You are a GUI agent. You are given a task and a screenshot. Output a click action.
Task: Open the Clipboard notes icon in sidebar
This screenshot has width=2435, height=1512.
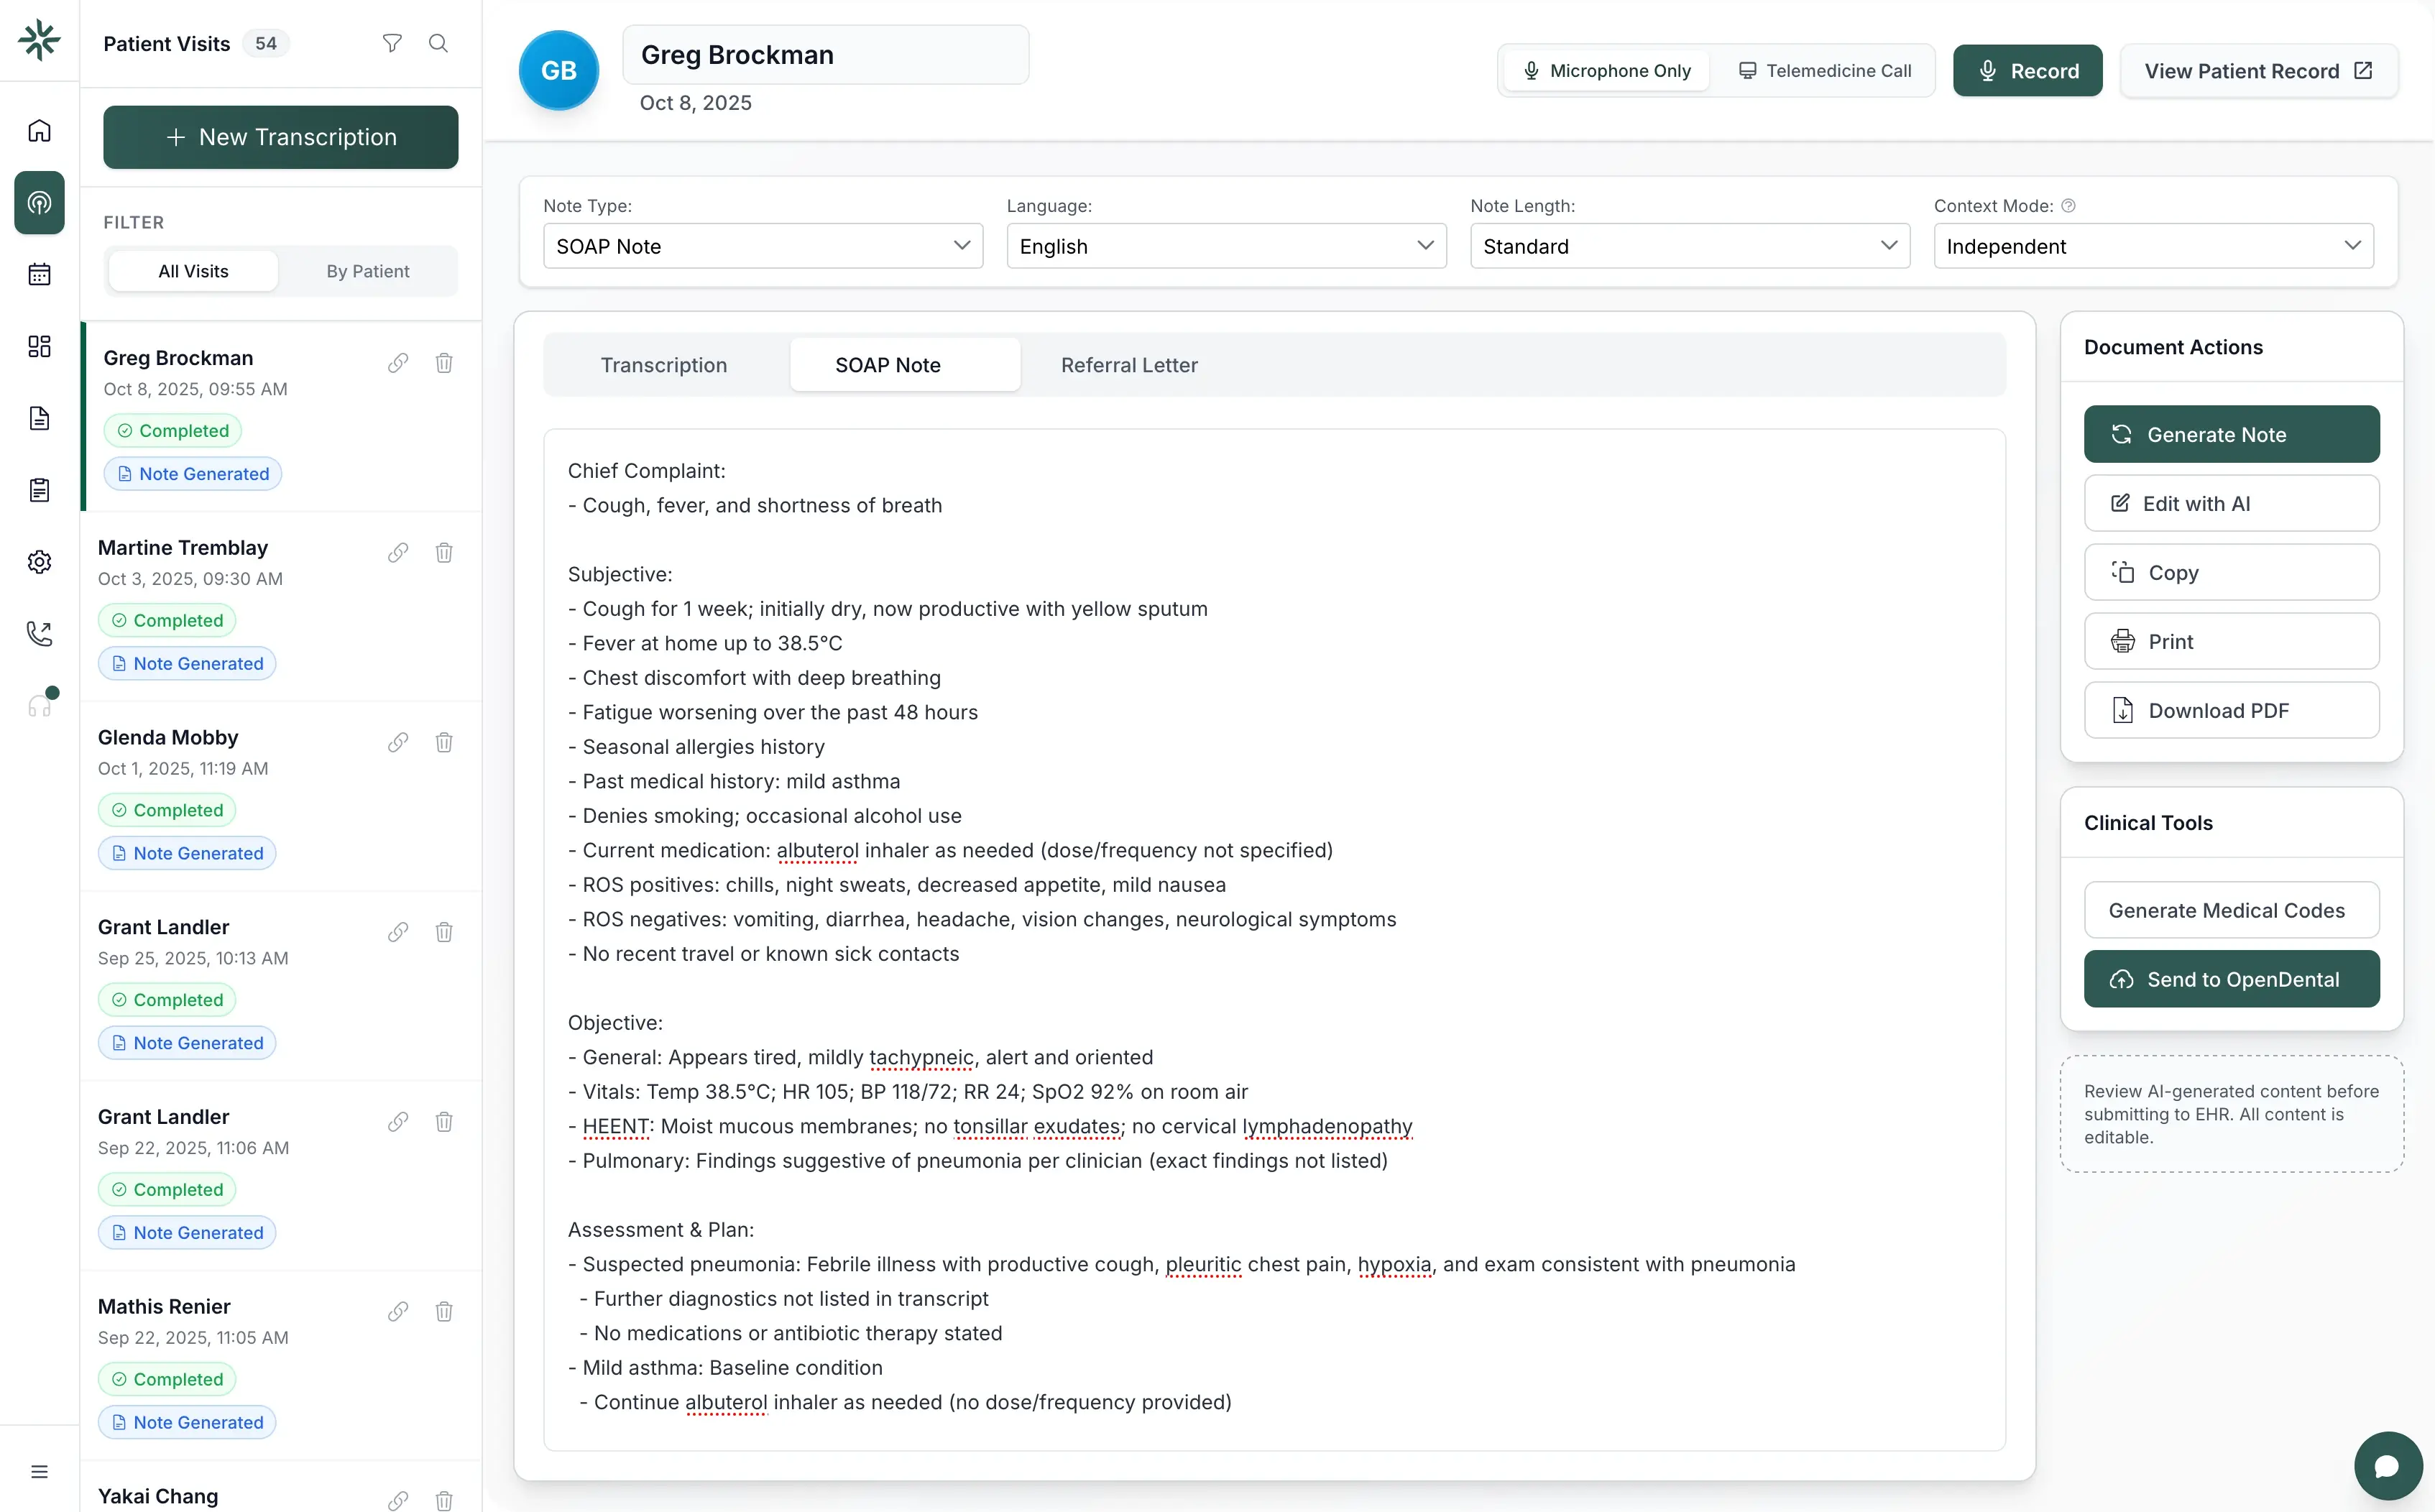point(39,489)
